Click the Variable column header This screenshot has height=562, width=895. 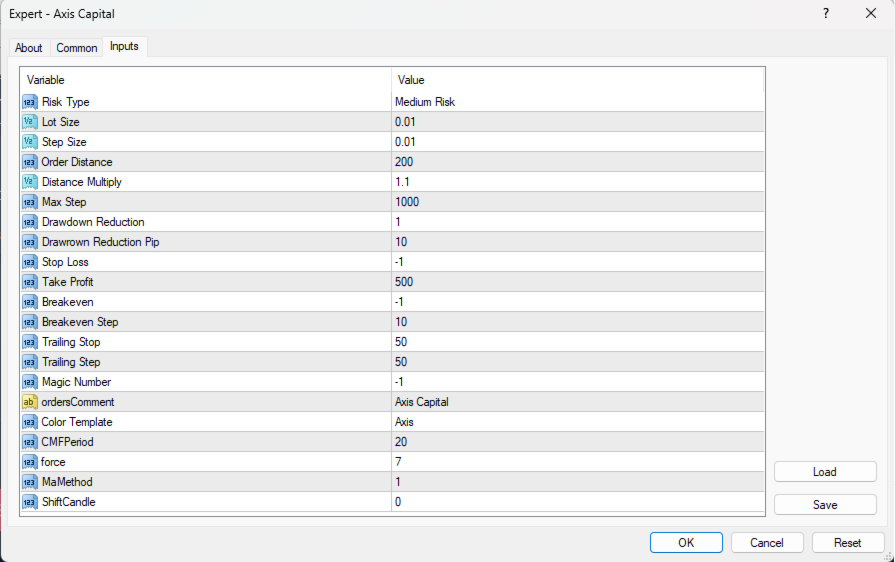pos(205,80)
